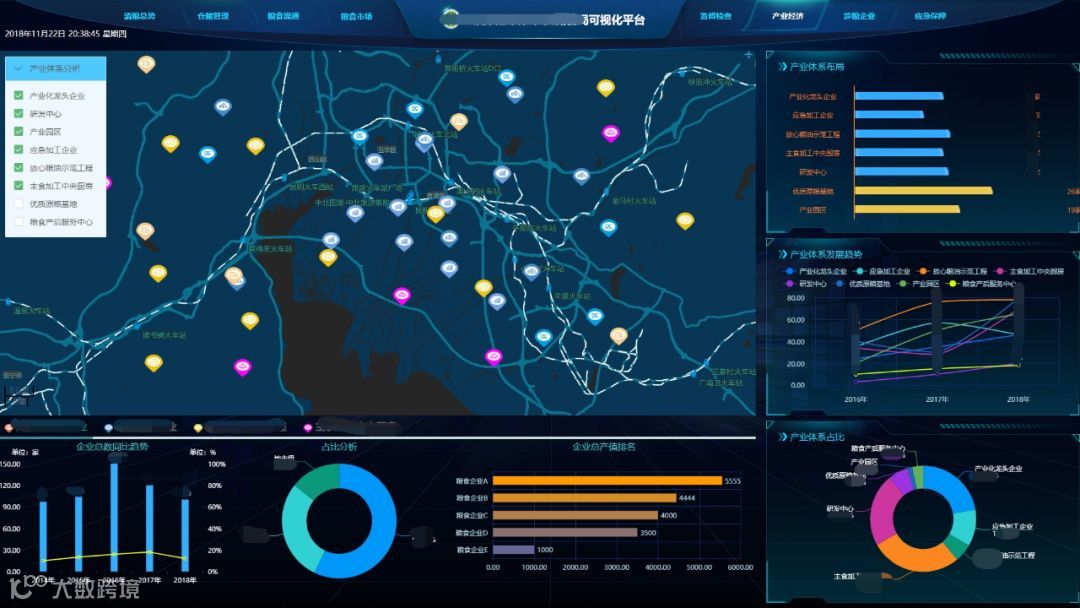Click the peach marker at the map's lower right
The width and height of the screenshot is (1080, 608).
(x=619, y=335)
